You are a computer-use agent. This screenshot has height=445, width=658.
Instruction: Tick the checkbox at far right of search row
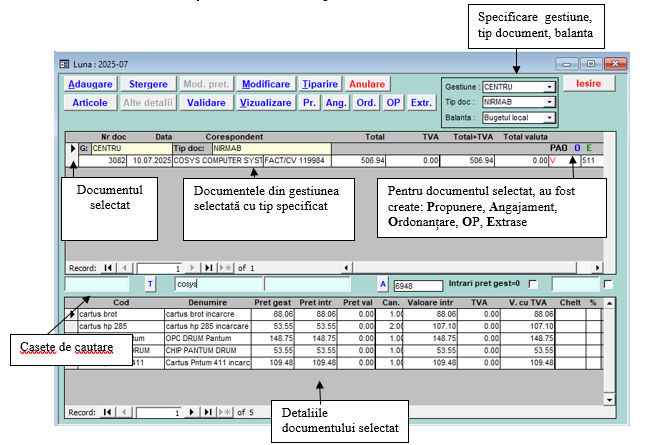coord(608,284)
